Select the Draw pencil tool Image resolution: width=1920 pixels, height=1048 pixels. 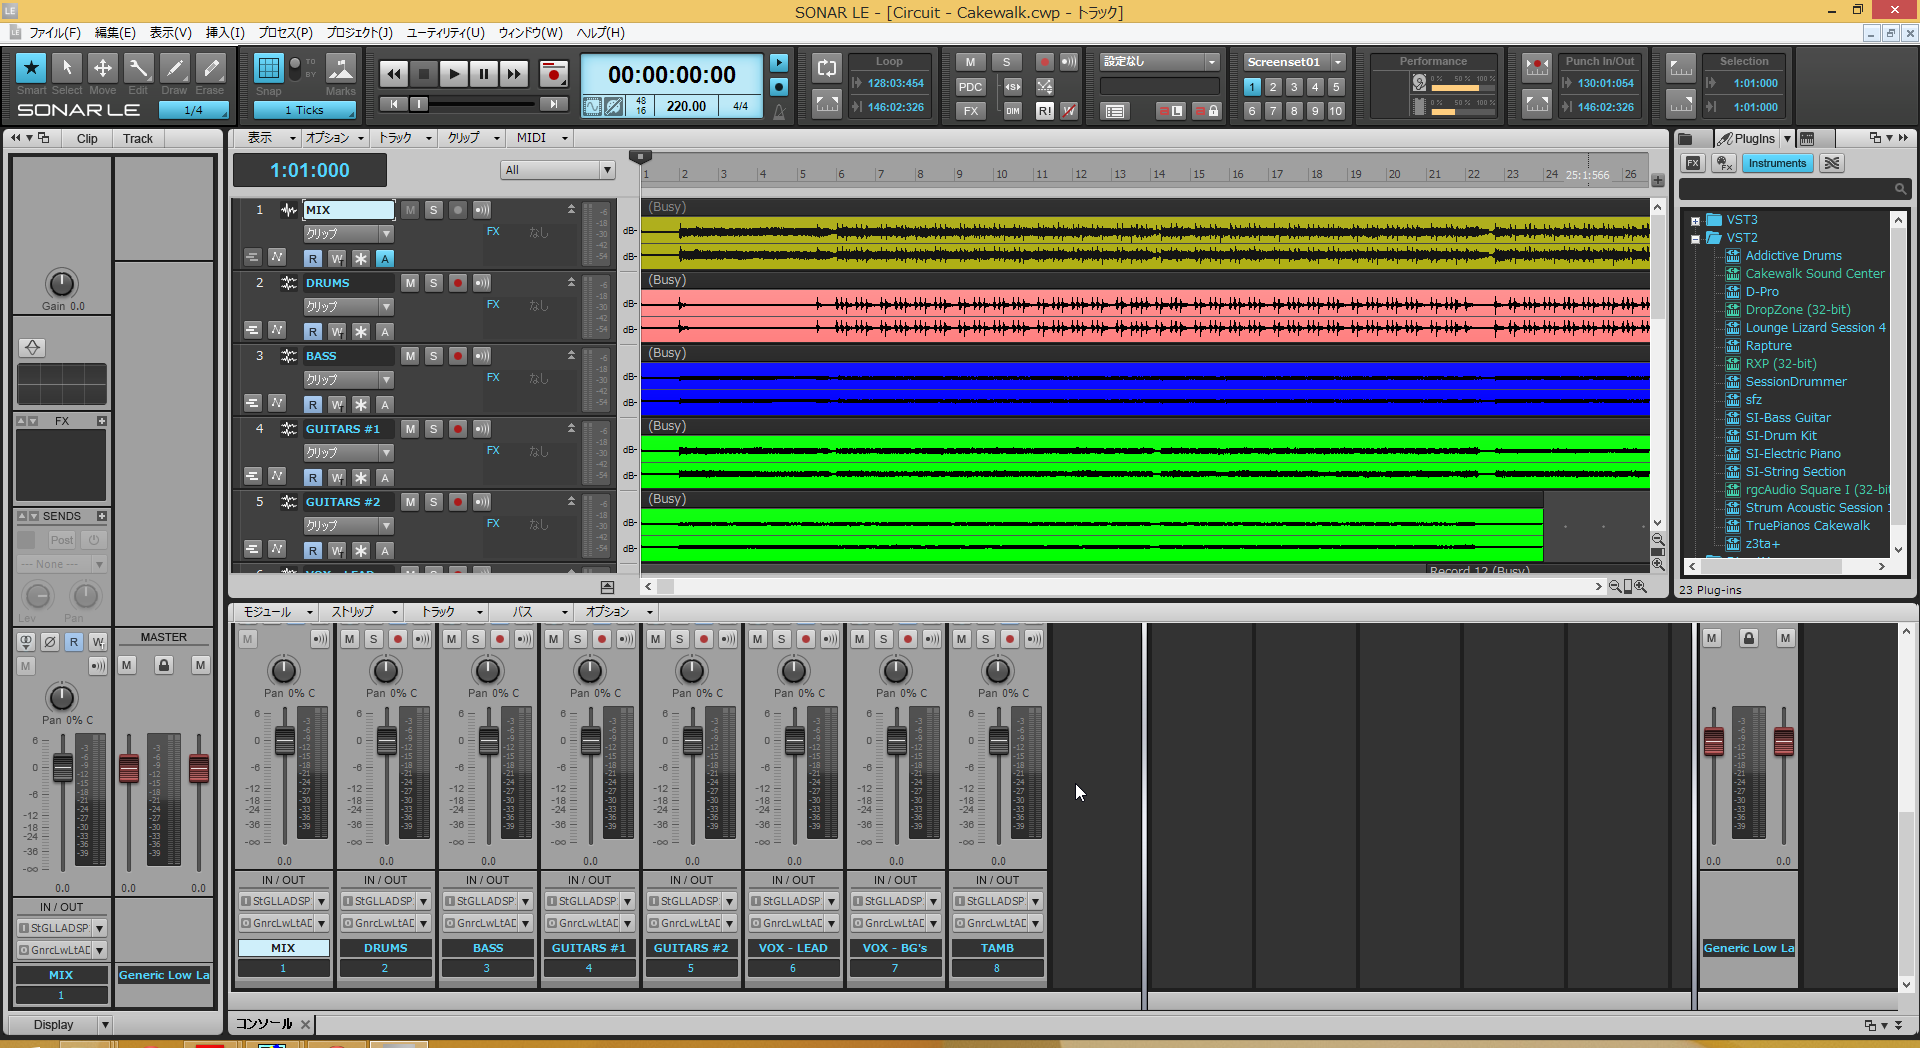(x=175, y=68)
